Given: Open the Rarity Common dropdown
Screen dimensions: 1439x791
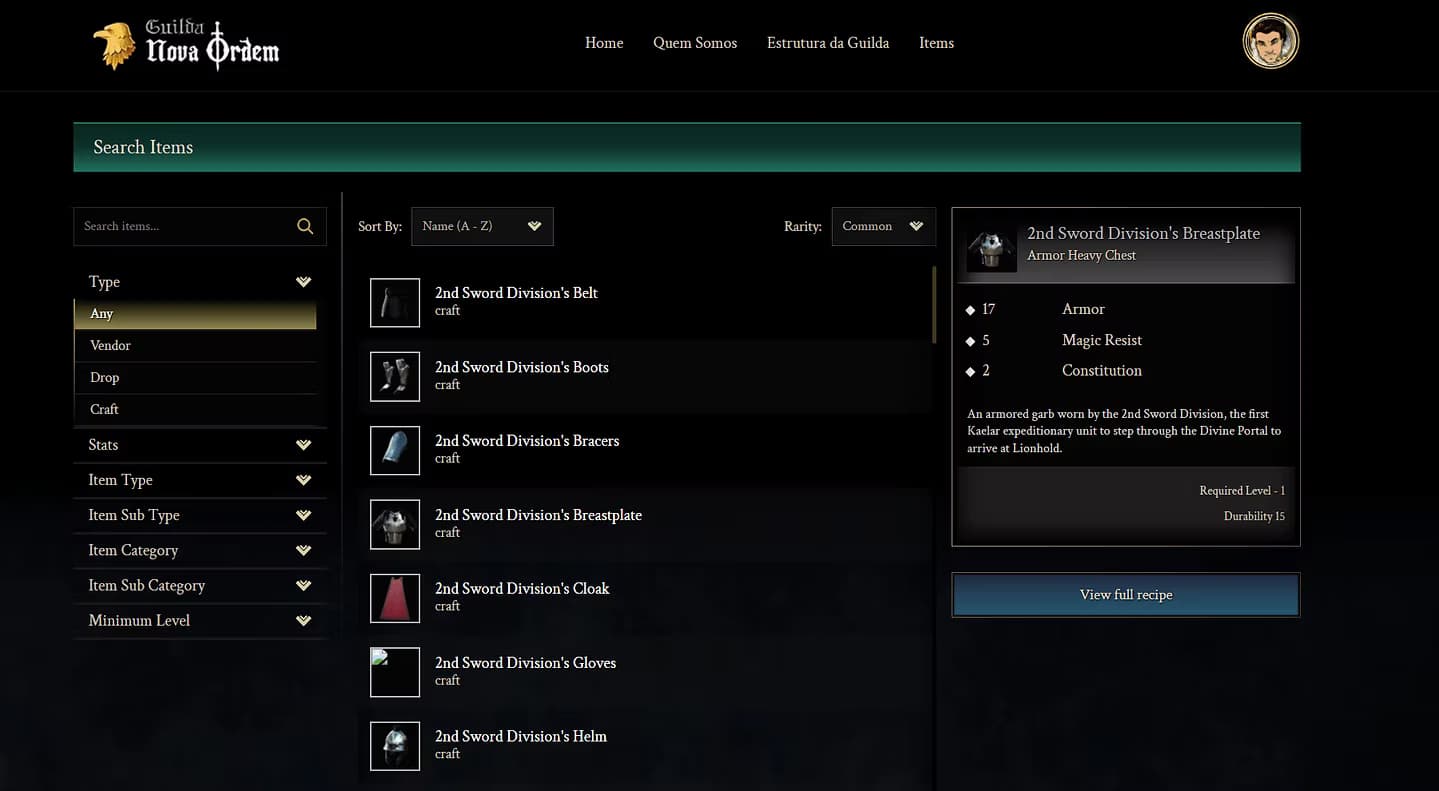Looking at the screenshot, I should click(882, 226).
